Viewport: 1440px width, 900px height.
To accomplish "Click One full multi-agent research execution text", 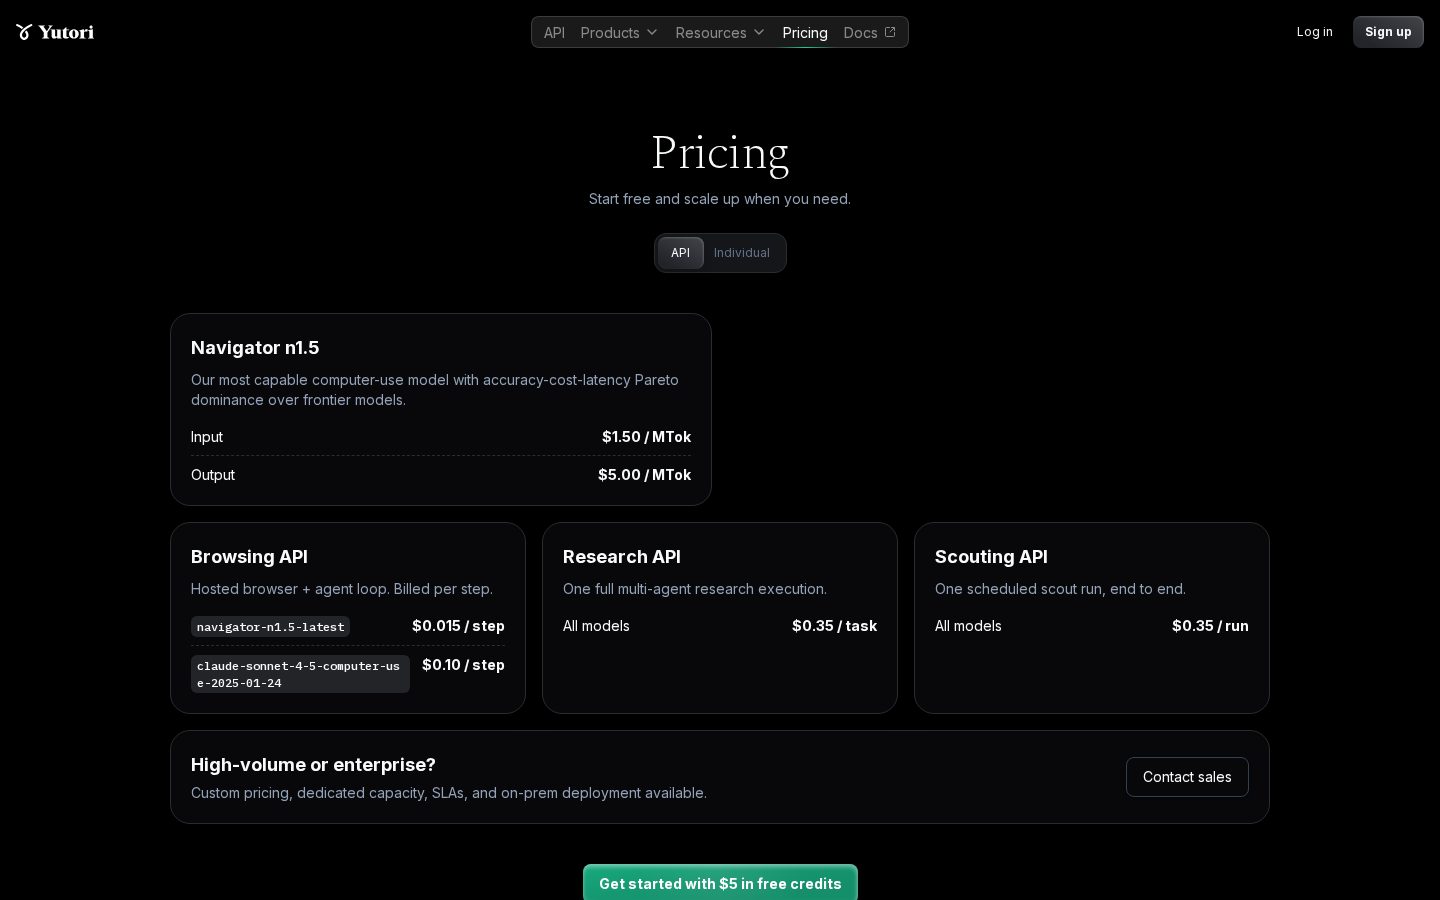I will click(695, 589).
